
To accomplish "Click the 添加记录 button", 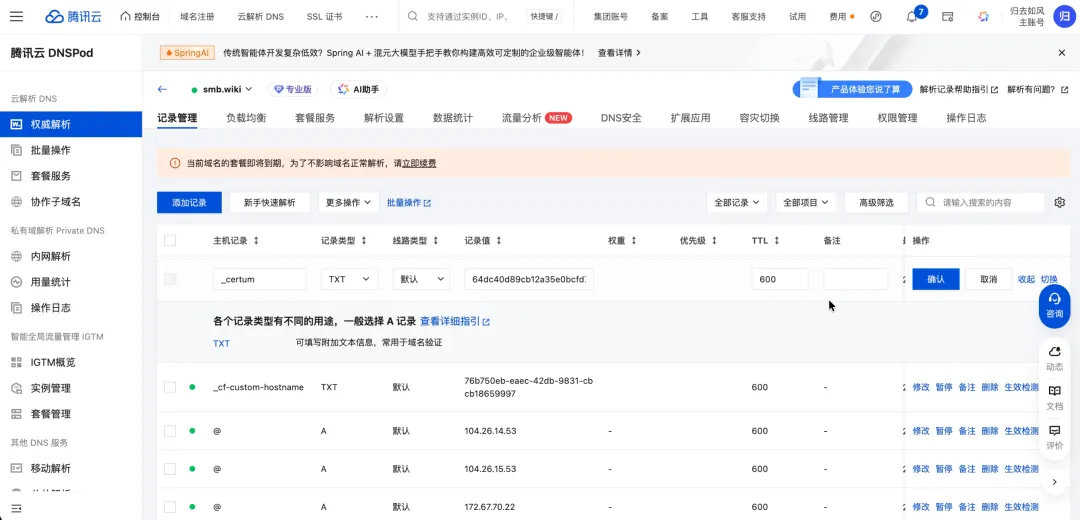I will point(189,202).
